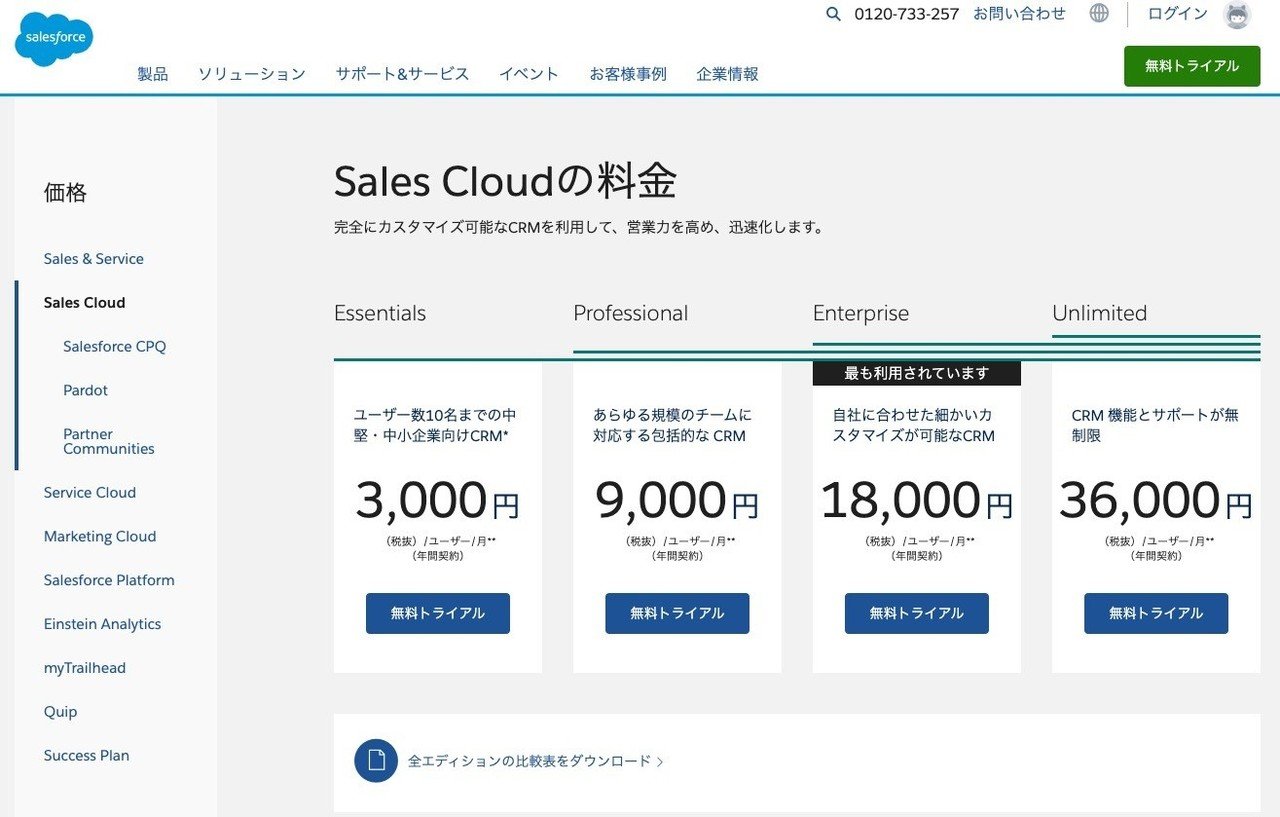
Task: Click the Astro avatar icon
Action: coord(1237,15)
